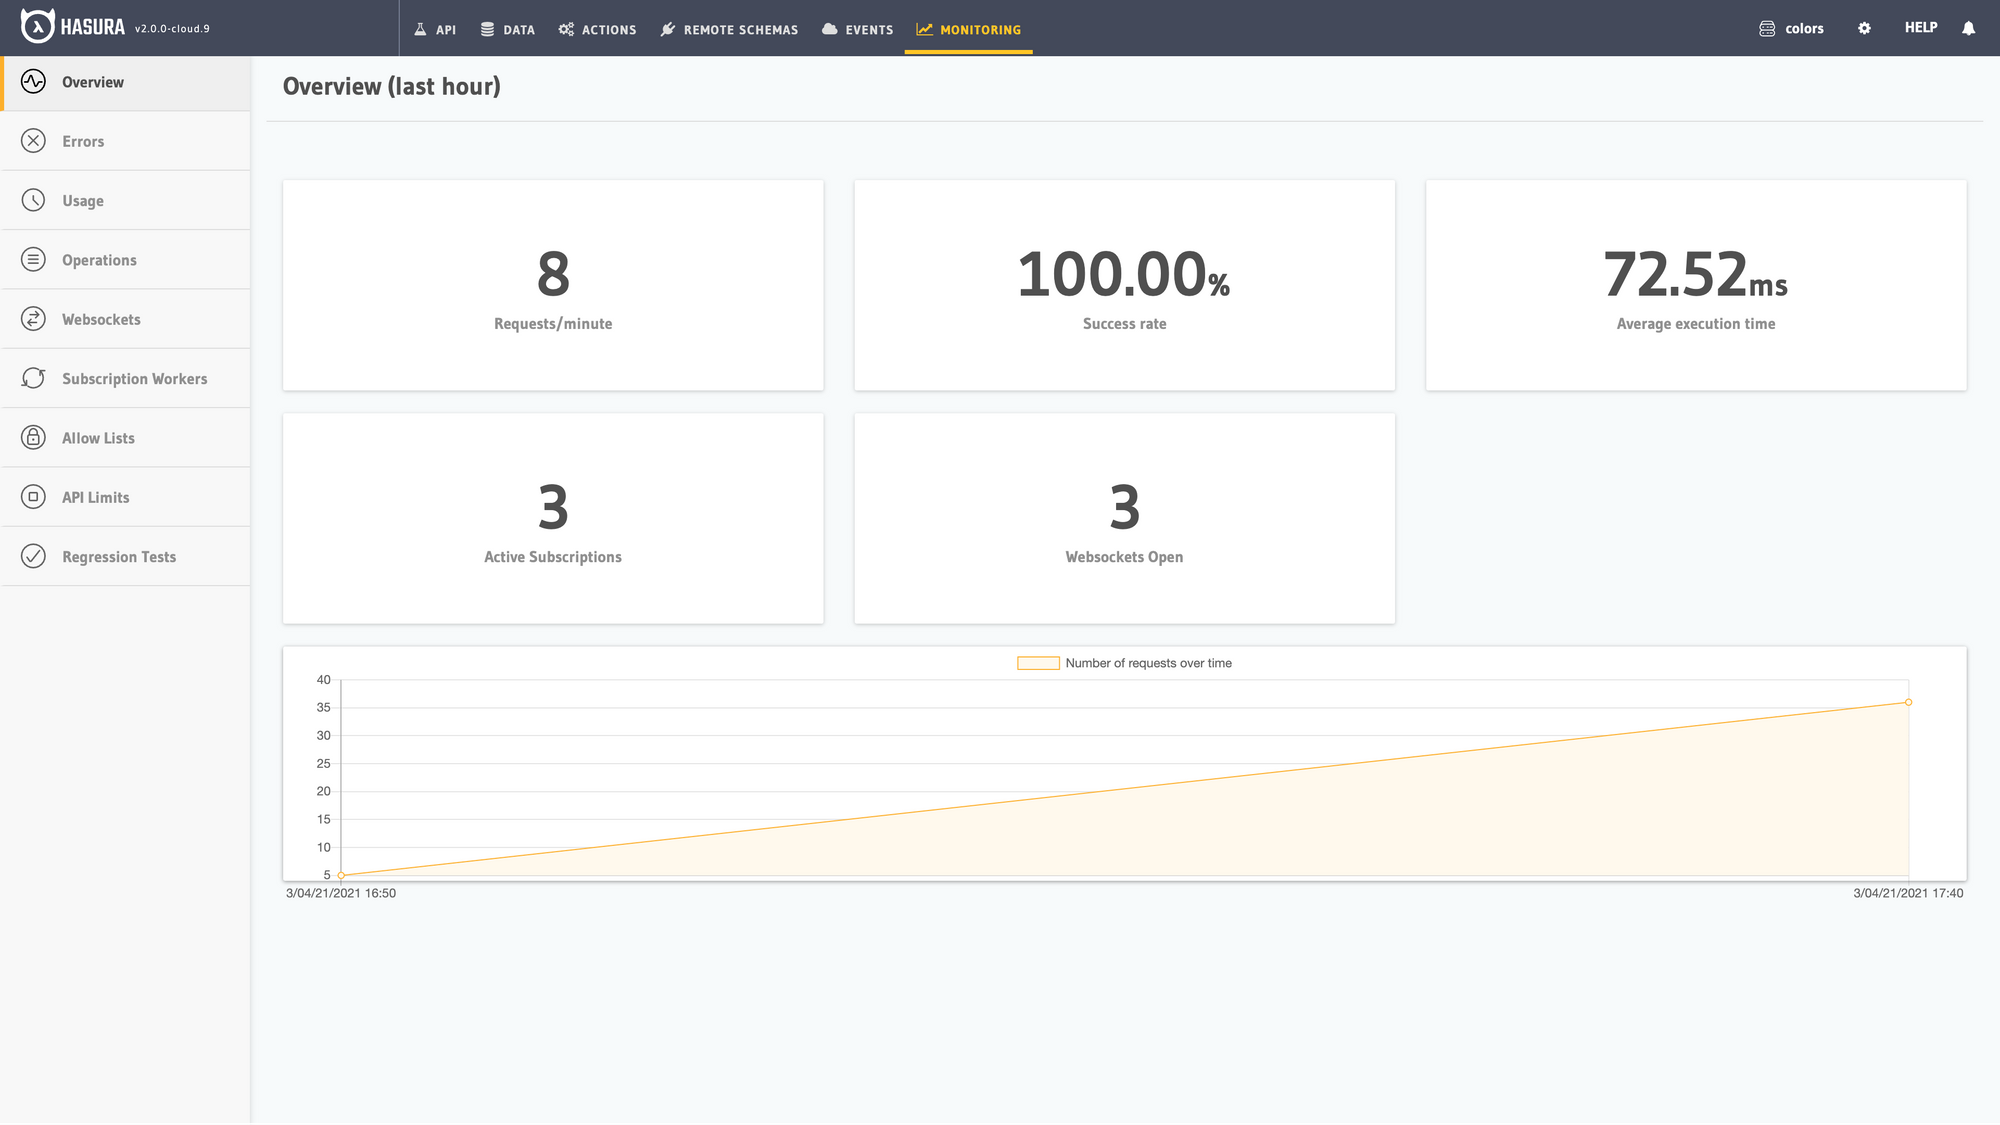2000x1125 pixels.
Task: Click the Websockets Open label
Action: point(1124,557)
